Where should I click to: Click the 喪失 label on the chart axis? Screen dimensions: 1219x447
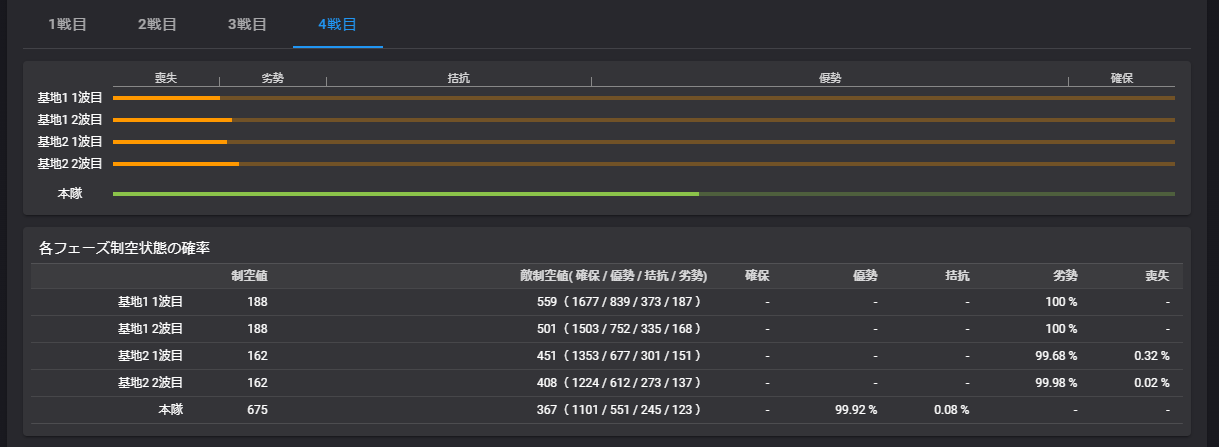coord(165,78)
